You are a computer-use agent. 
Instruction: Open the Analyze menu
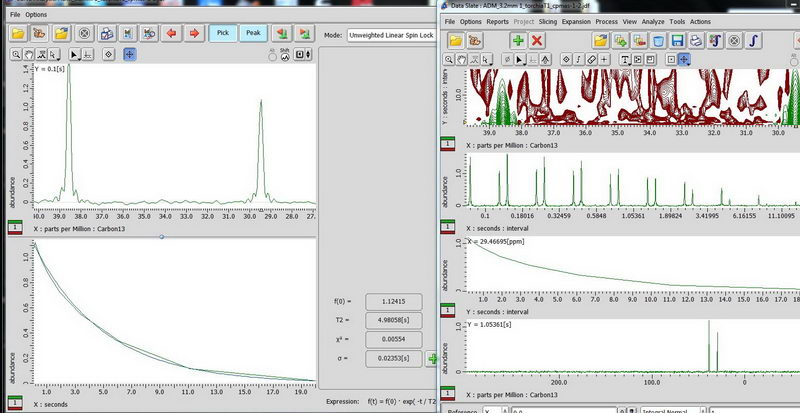coord(653,20)
